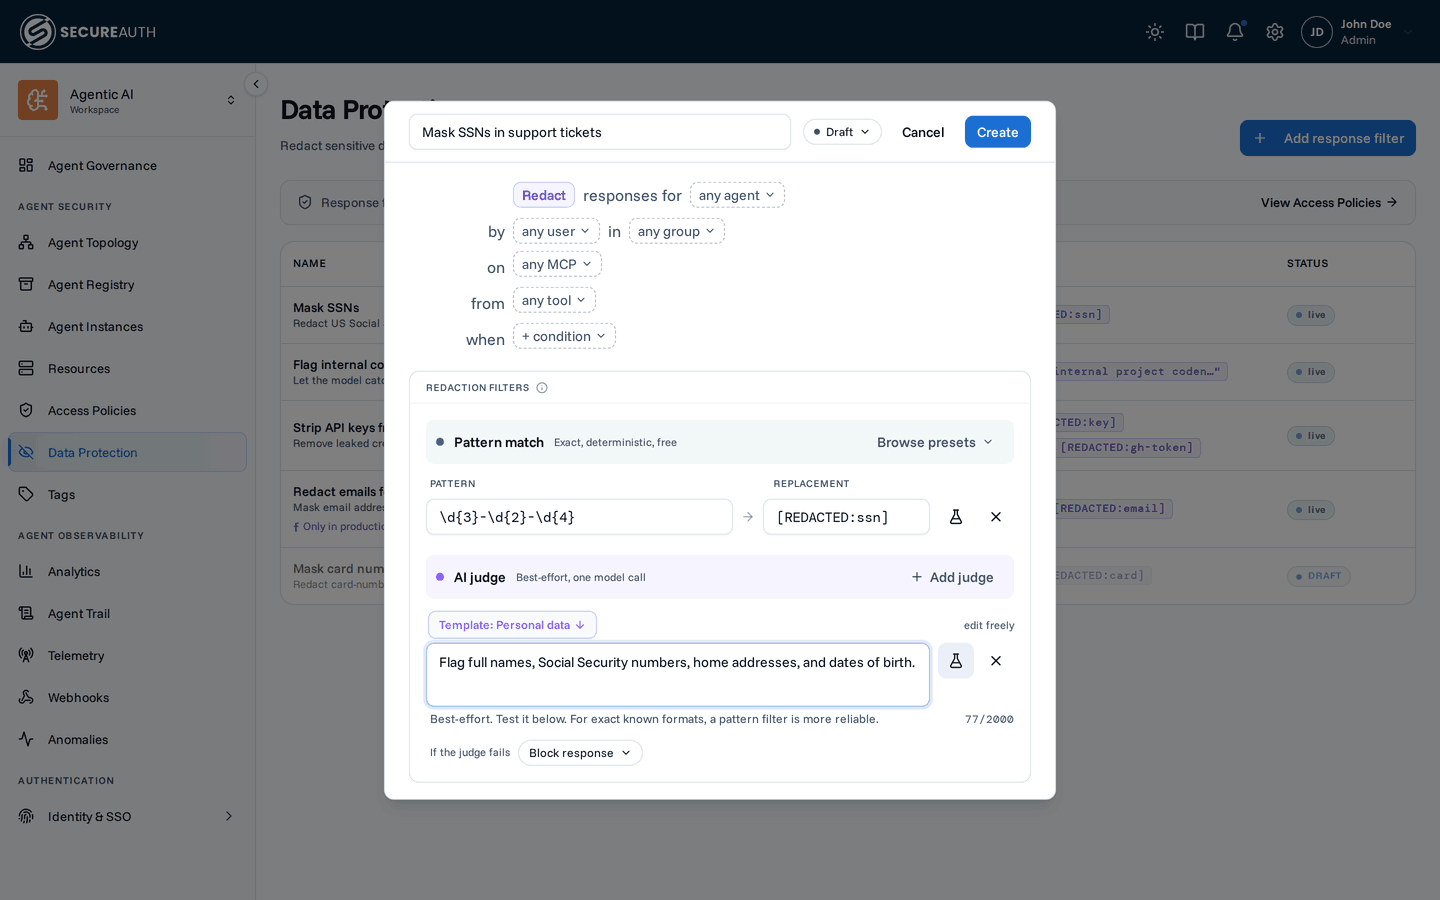Collapse the sidebar with the chevron button
This screenshot has height=900, width=1440.
tap(256, 84)
